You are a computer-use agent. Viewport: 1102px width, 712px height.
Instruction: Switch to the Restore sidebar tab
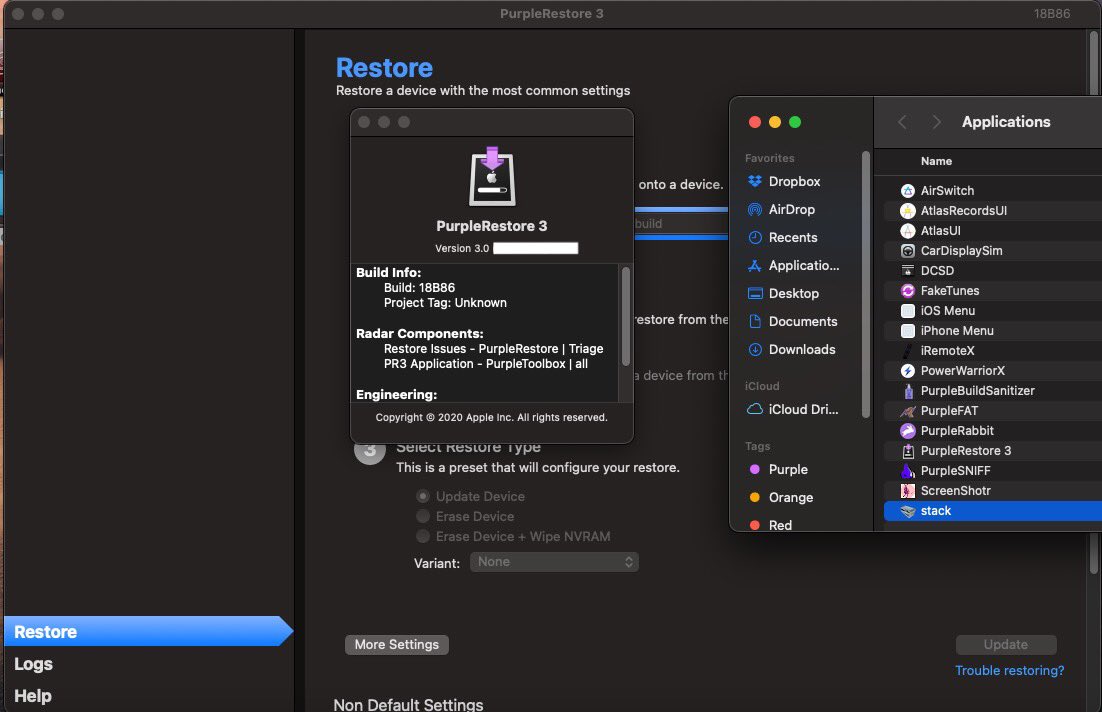(x=148, y=631)
